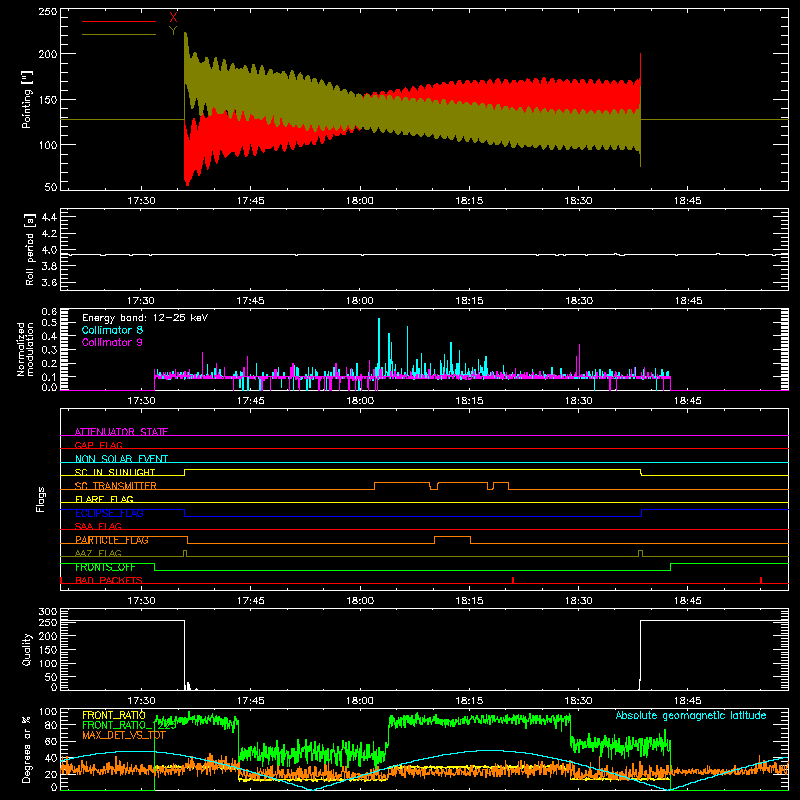Image resolution: width=800 pixels, height=800 pixels.
Task: Click the '3.6' tick on Roll period axis
Action: pos(49,282)
